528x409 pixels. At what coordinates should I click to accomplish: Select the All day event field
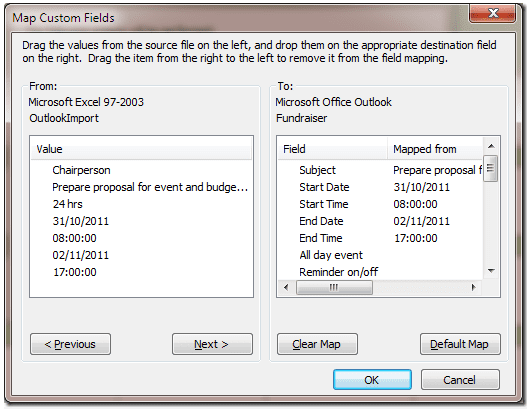click(x=331, y=255)
